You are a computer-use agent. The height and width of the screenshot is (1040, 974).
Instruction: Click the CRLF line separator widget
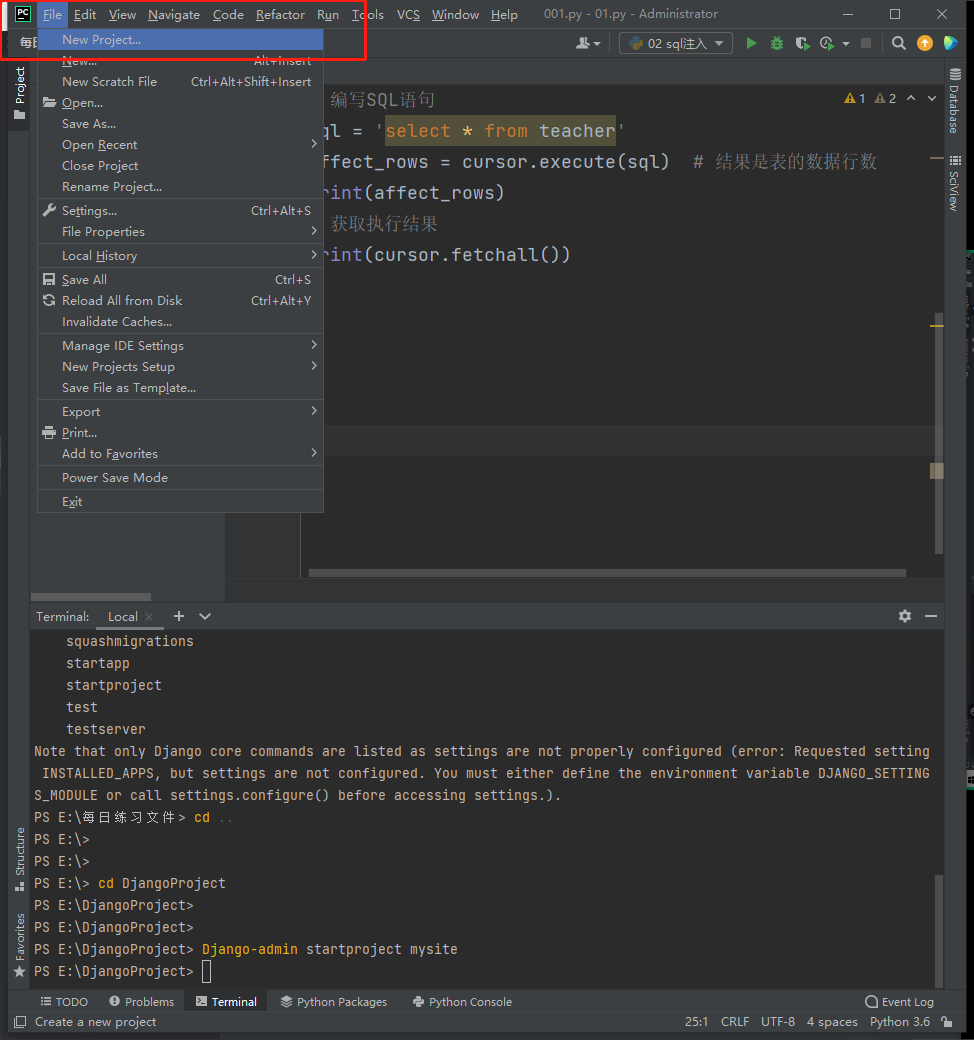click(x=735, y=1021)
